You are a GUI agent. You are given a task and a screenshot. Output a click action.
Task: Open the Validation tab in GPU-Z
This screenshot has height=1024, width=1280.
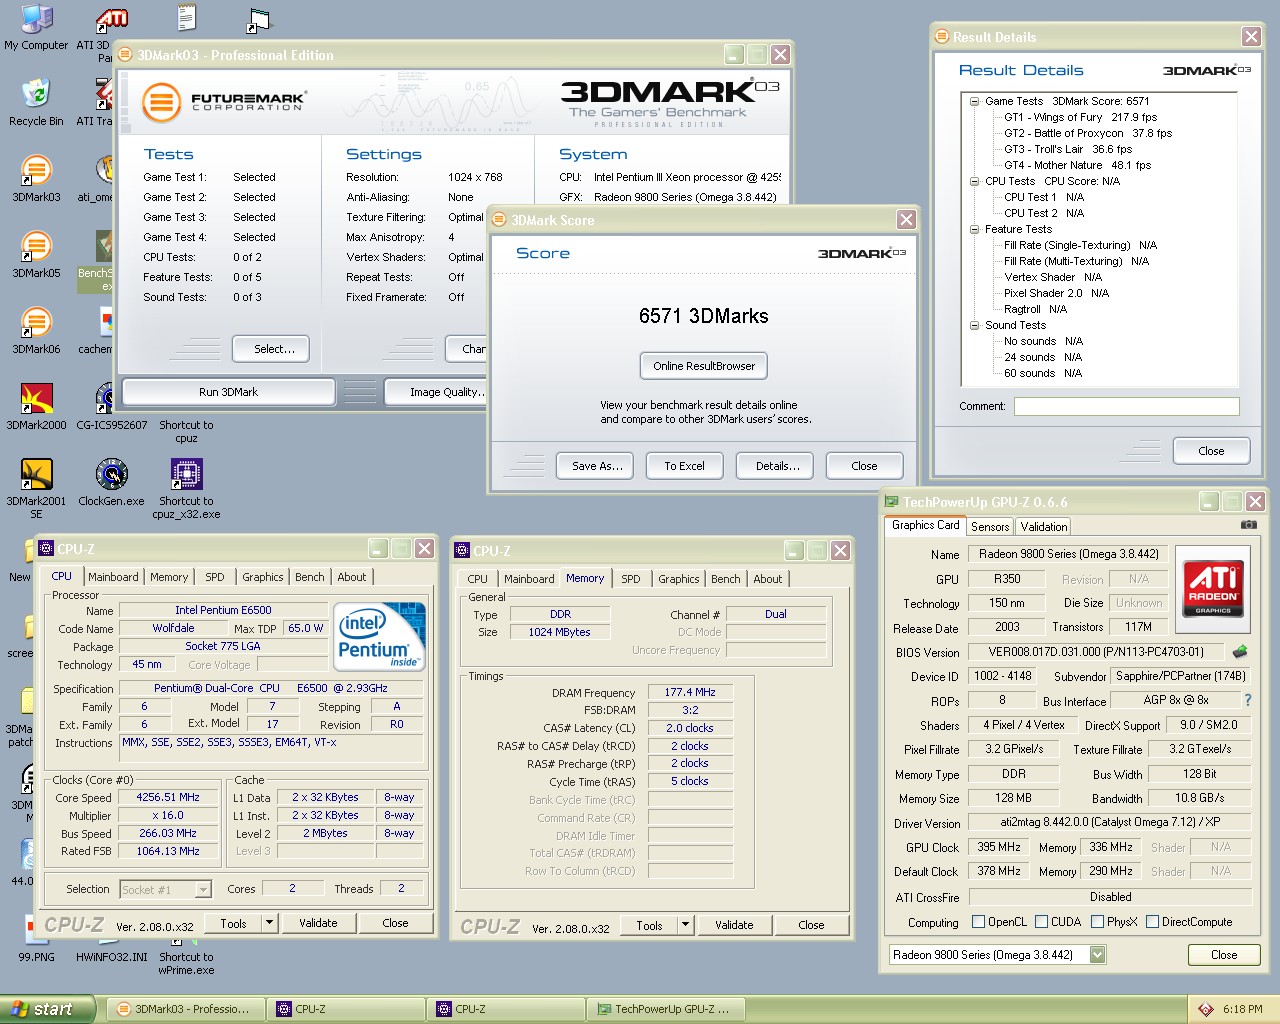tap(1044, 527)
